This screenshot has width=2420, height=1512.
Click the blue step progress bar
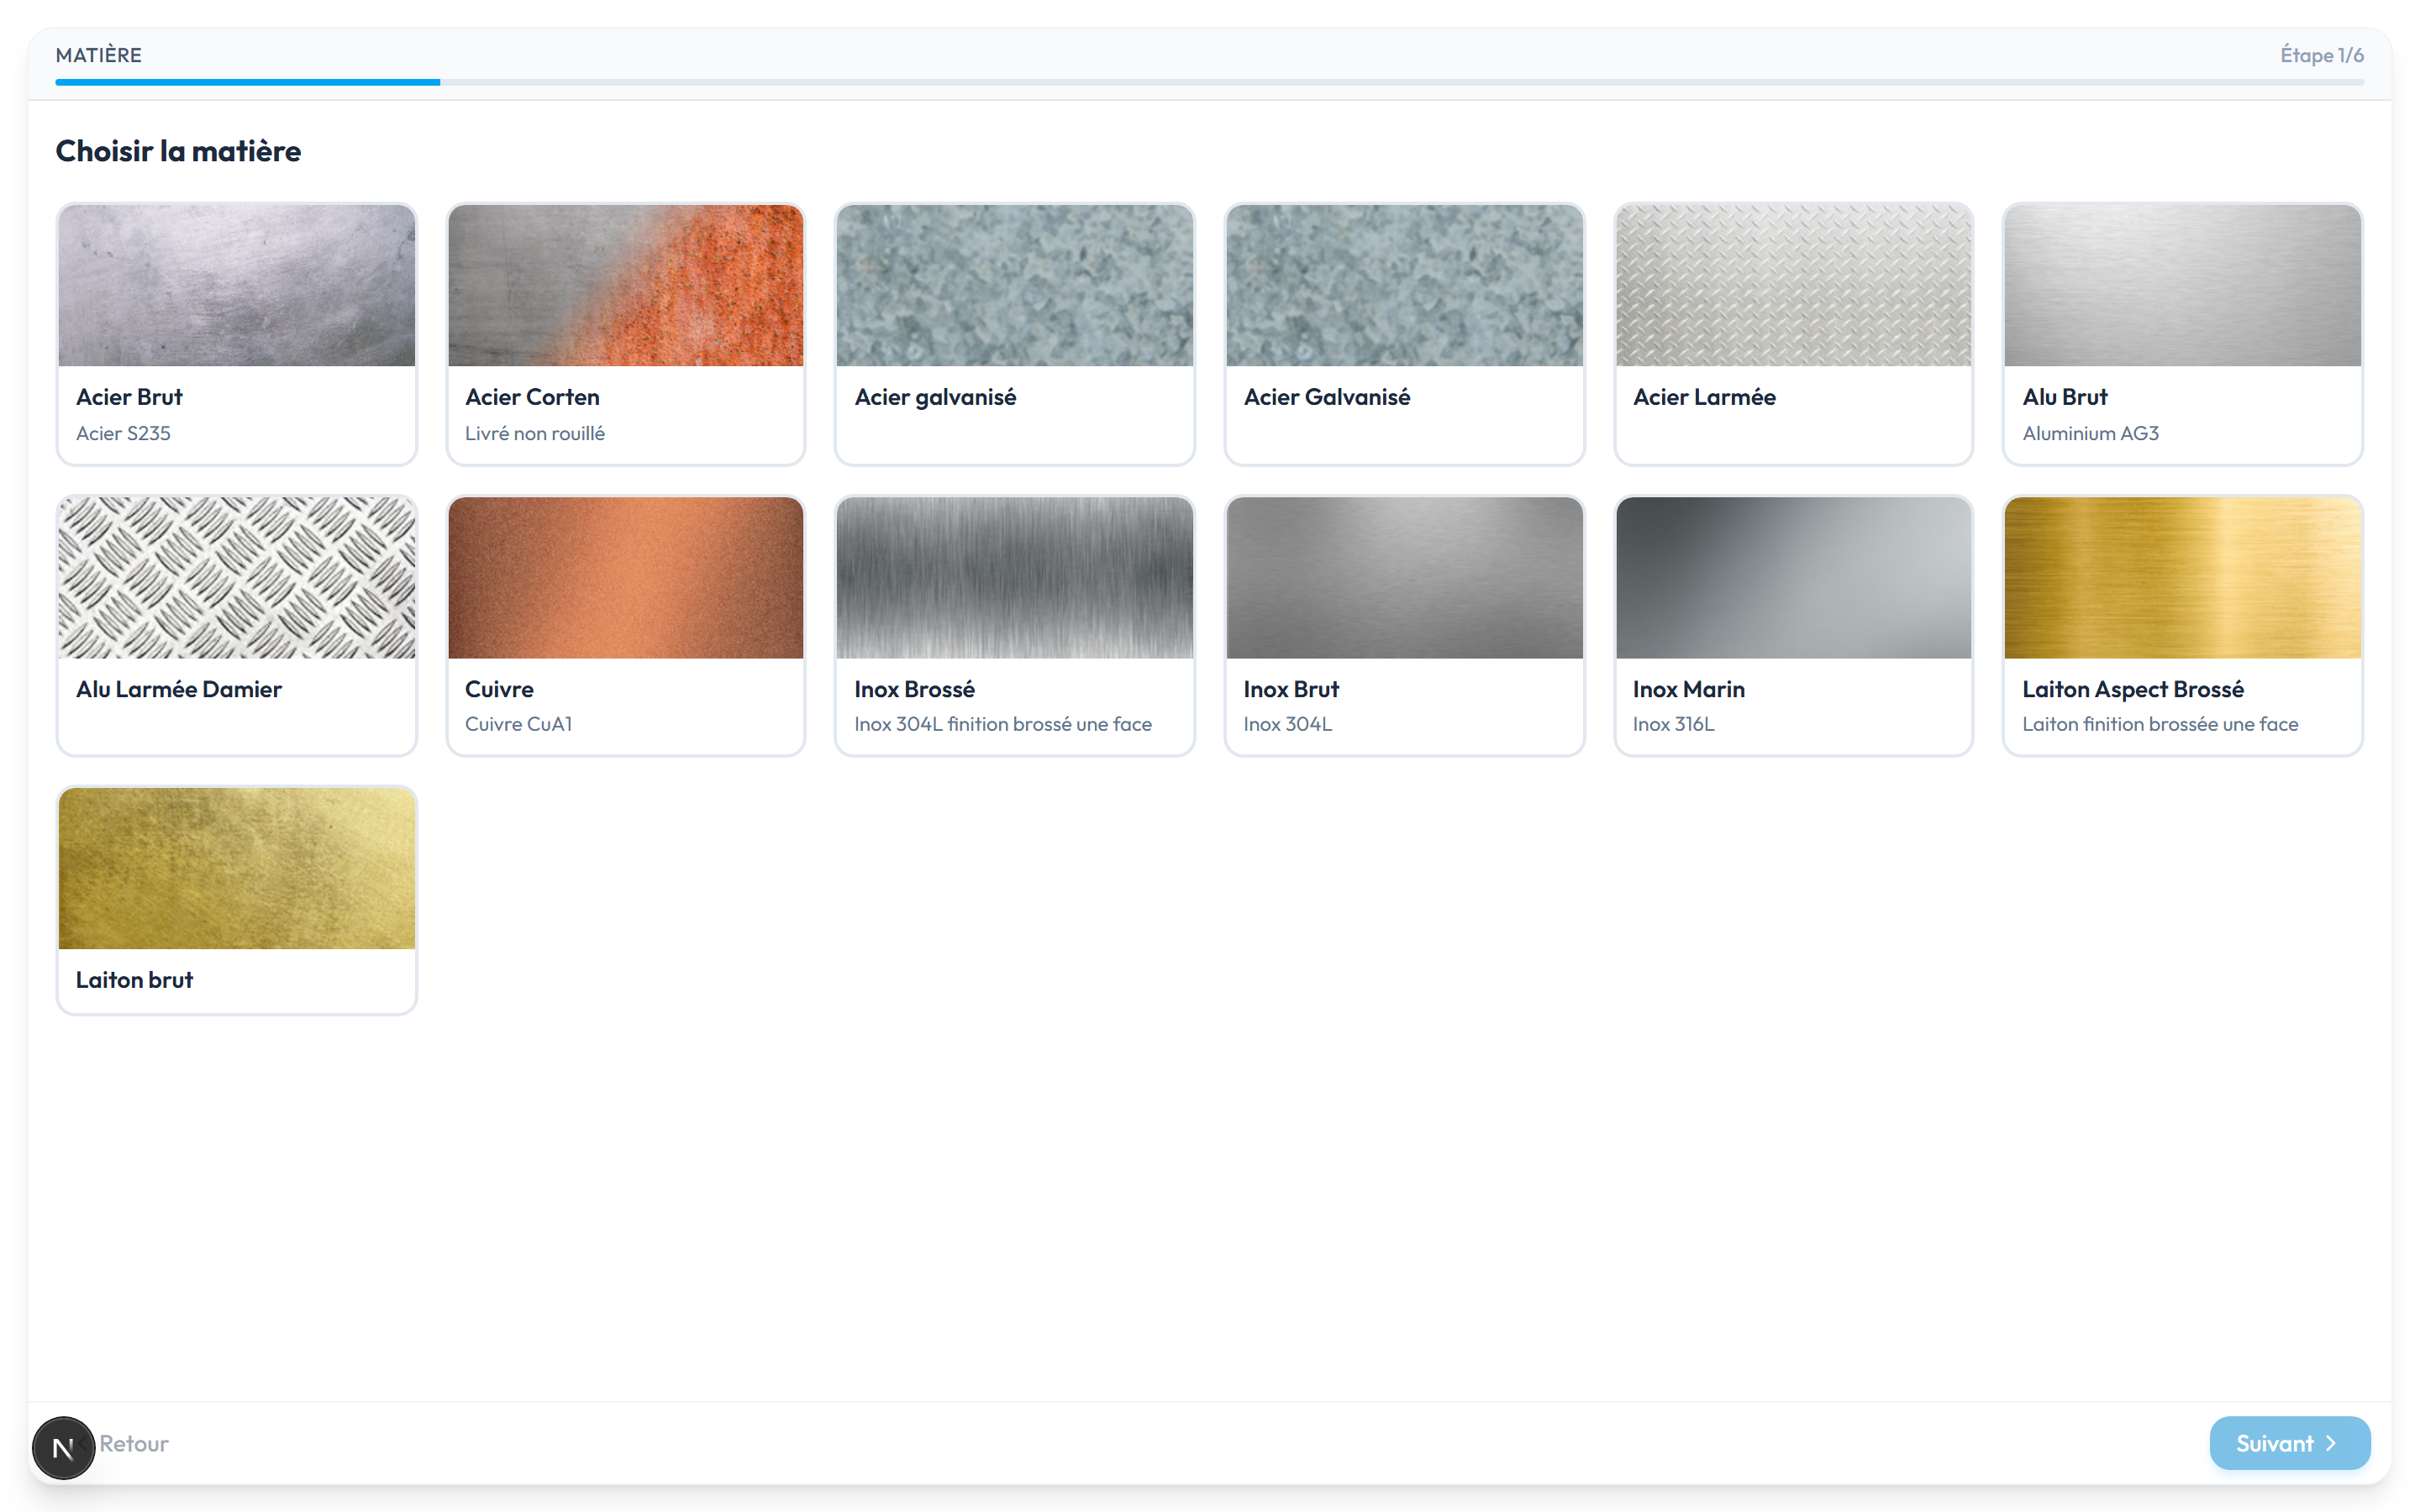point(1209,82)
